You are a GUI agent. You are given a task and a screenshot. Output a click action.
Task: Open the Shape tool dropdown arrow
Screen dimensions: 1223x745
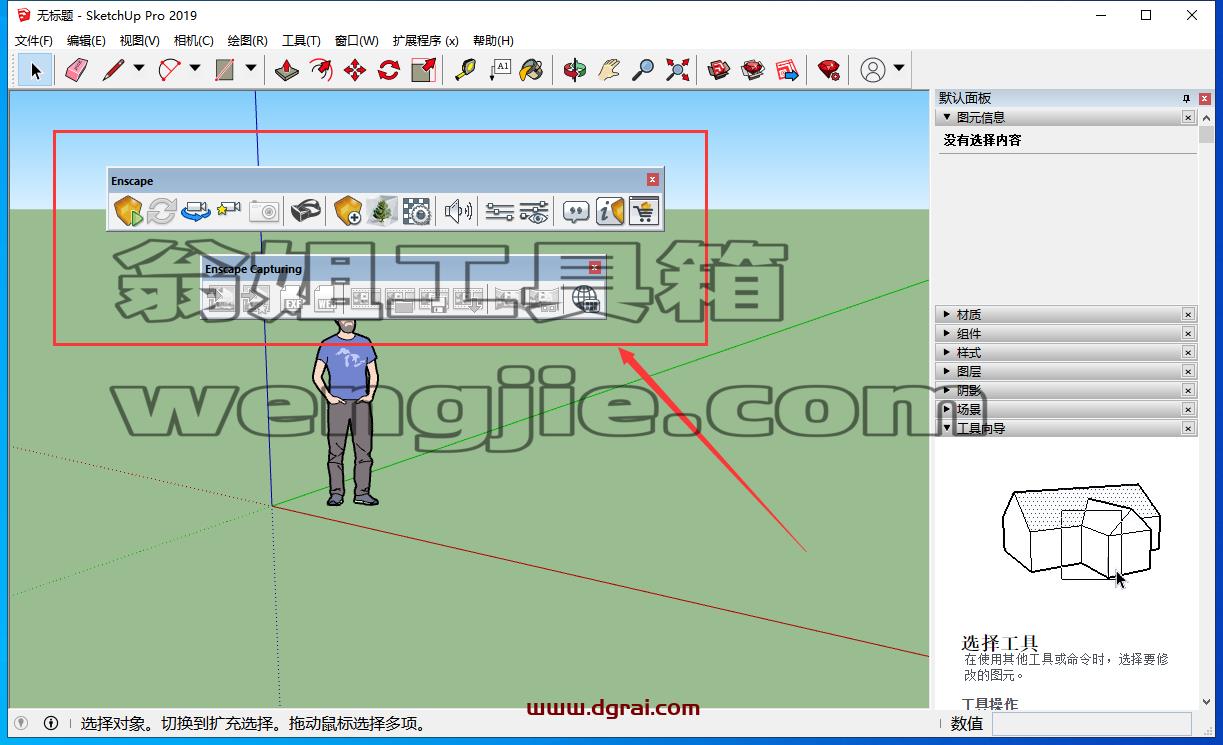coord(251,69)
